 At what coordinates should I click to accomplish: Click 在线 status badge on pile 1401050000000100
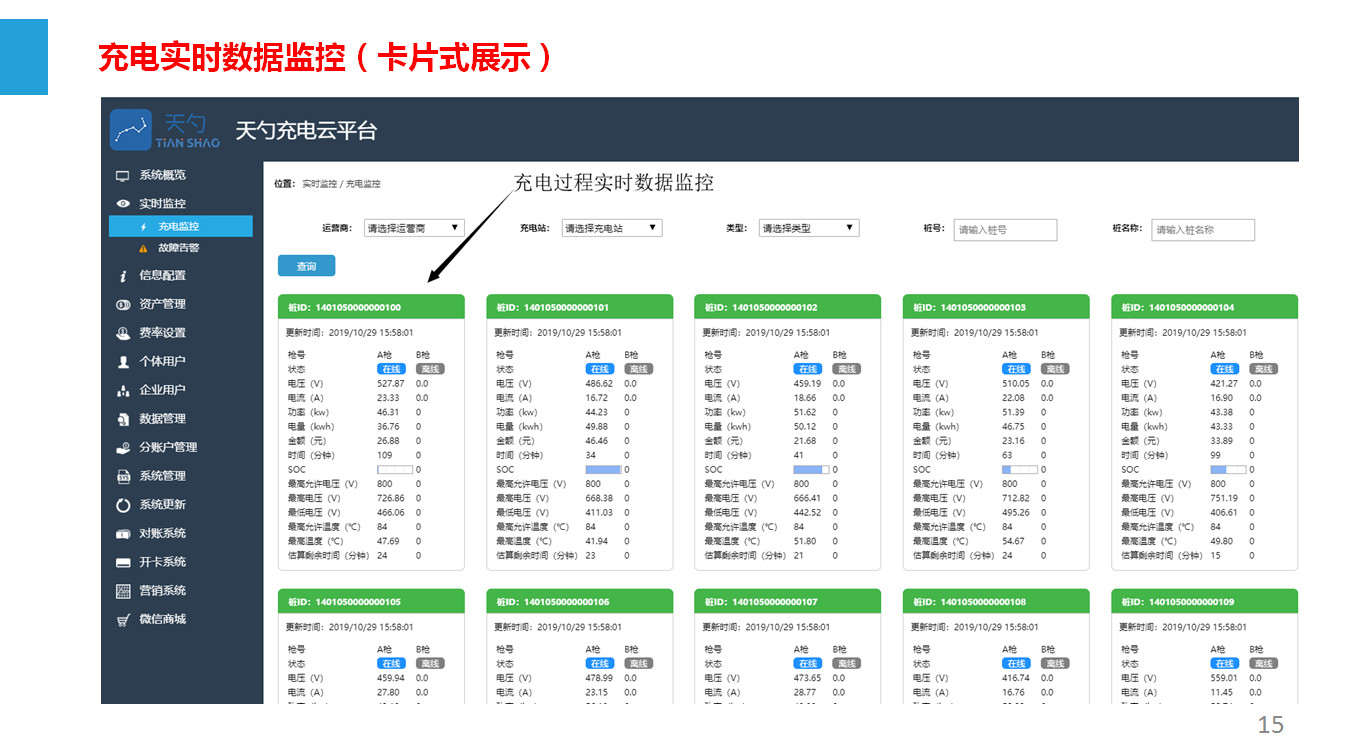tap(390, 369)
